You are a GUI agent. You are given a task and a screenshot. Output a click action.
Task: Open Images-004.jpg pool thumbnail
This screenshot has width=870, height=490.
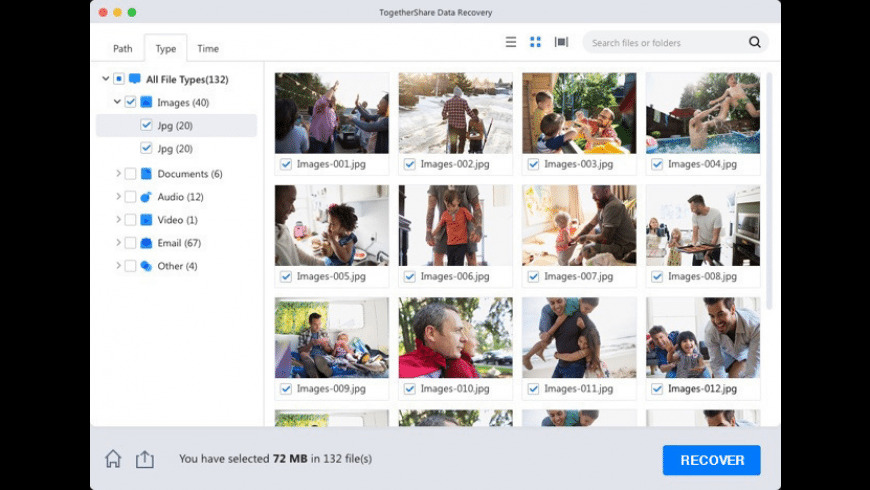click(703, 113)
